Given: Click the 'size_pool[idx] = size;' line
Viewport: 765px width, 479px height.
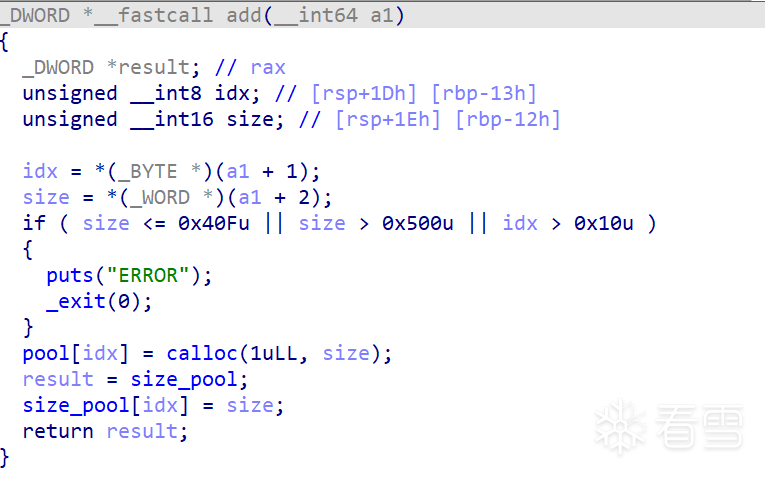Looking at the screenshot, I should pyautogui.click(x=153, y=405).
